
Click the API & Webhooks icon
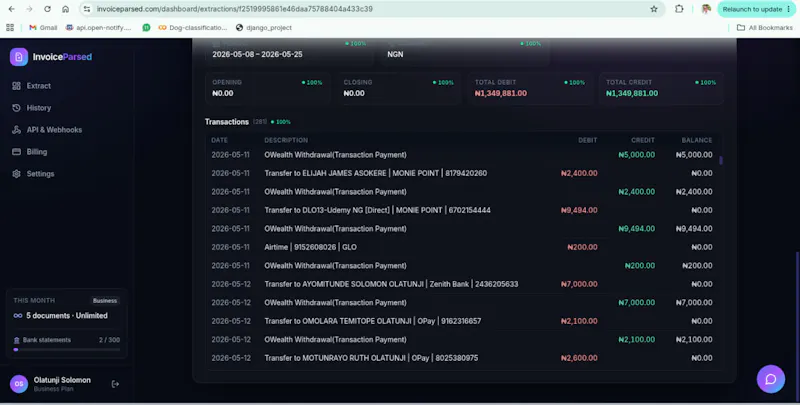point(16,130)
